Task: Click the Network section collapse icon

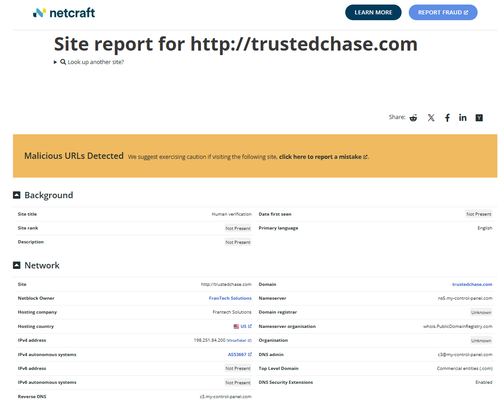Action: [17, 265]
